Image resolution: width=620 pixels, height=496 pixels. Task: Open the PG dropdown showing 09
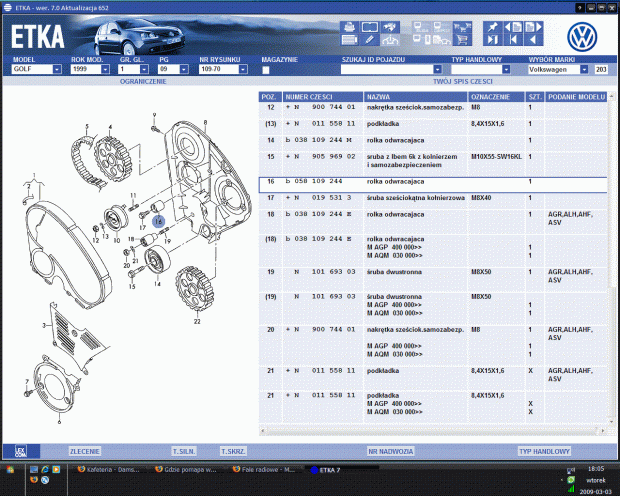184,69
